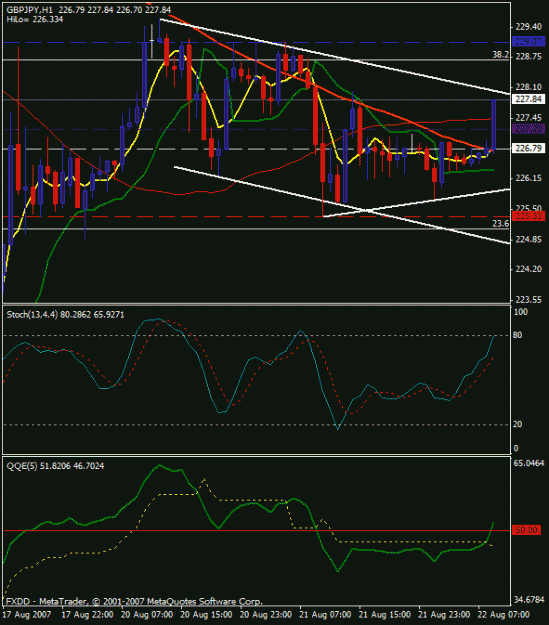Click the 224.85 price axis value
This screenshot has height=625, width=549.
[528, 239]
